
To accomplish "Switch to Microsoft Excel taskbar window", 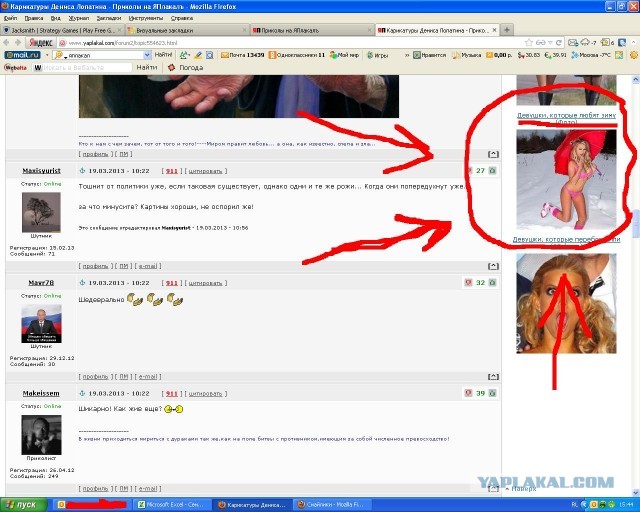I will click(171, 505).
